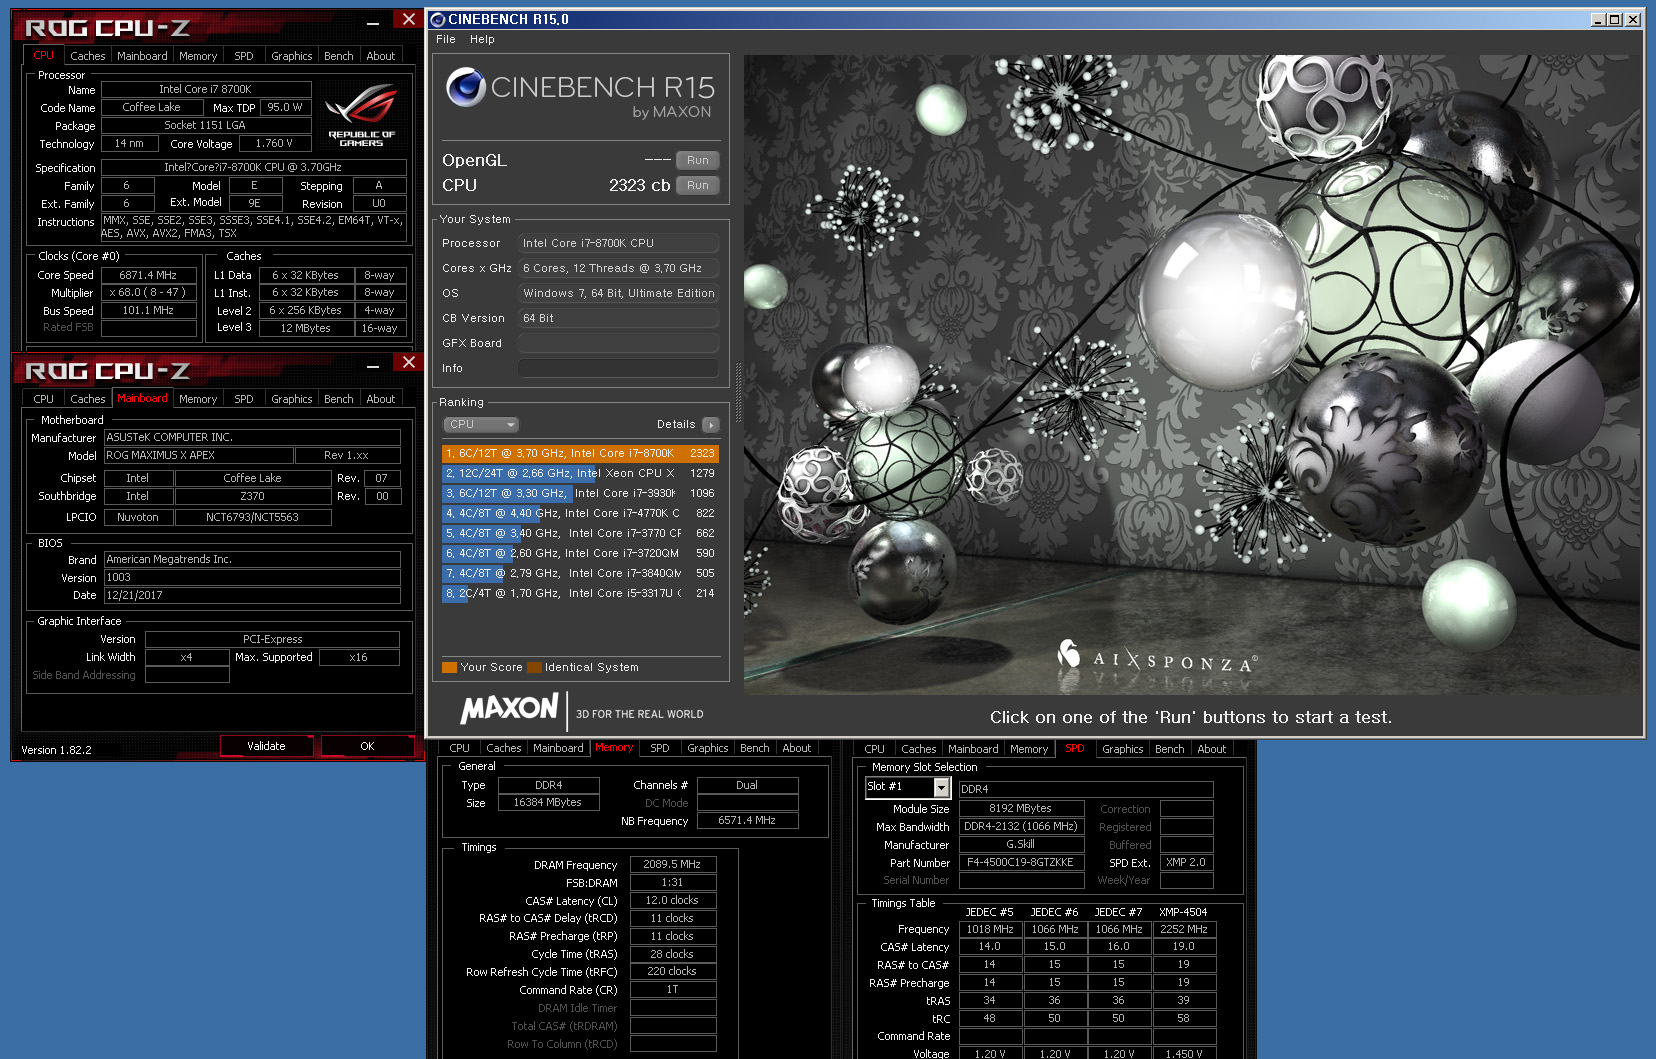Open Bench tab in Mainboard CPU-Z window
The width and height of the screenshot is (1656, 1059).
(339, 399)
